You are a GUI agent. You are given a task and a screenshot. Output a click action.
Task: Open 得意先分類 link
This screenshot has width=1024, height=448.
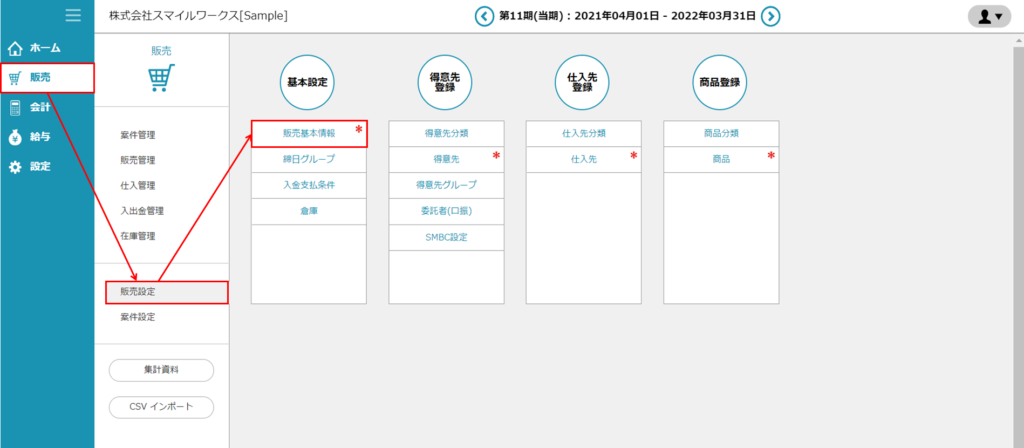446,133
